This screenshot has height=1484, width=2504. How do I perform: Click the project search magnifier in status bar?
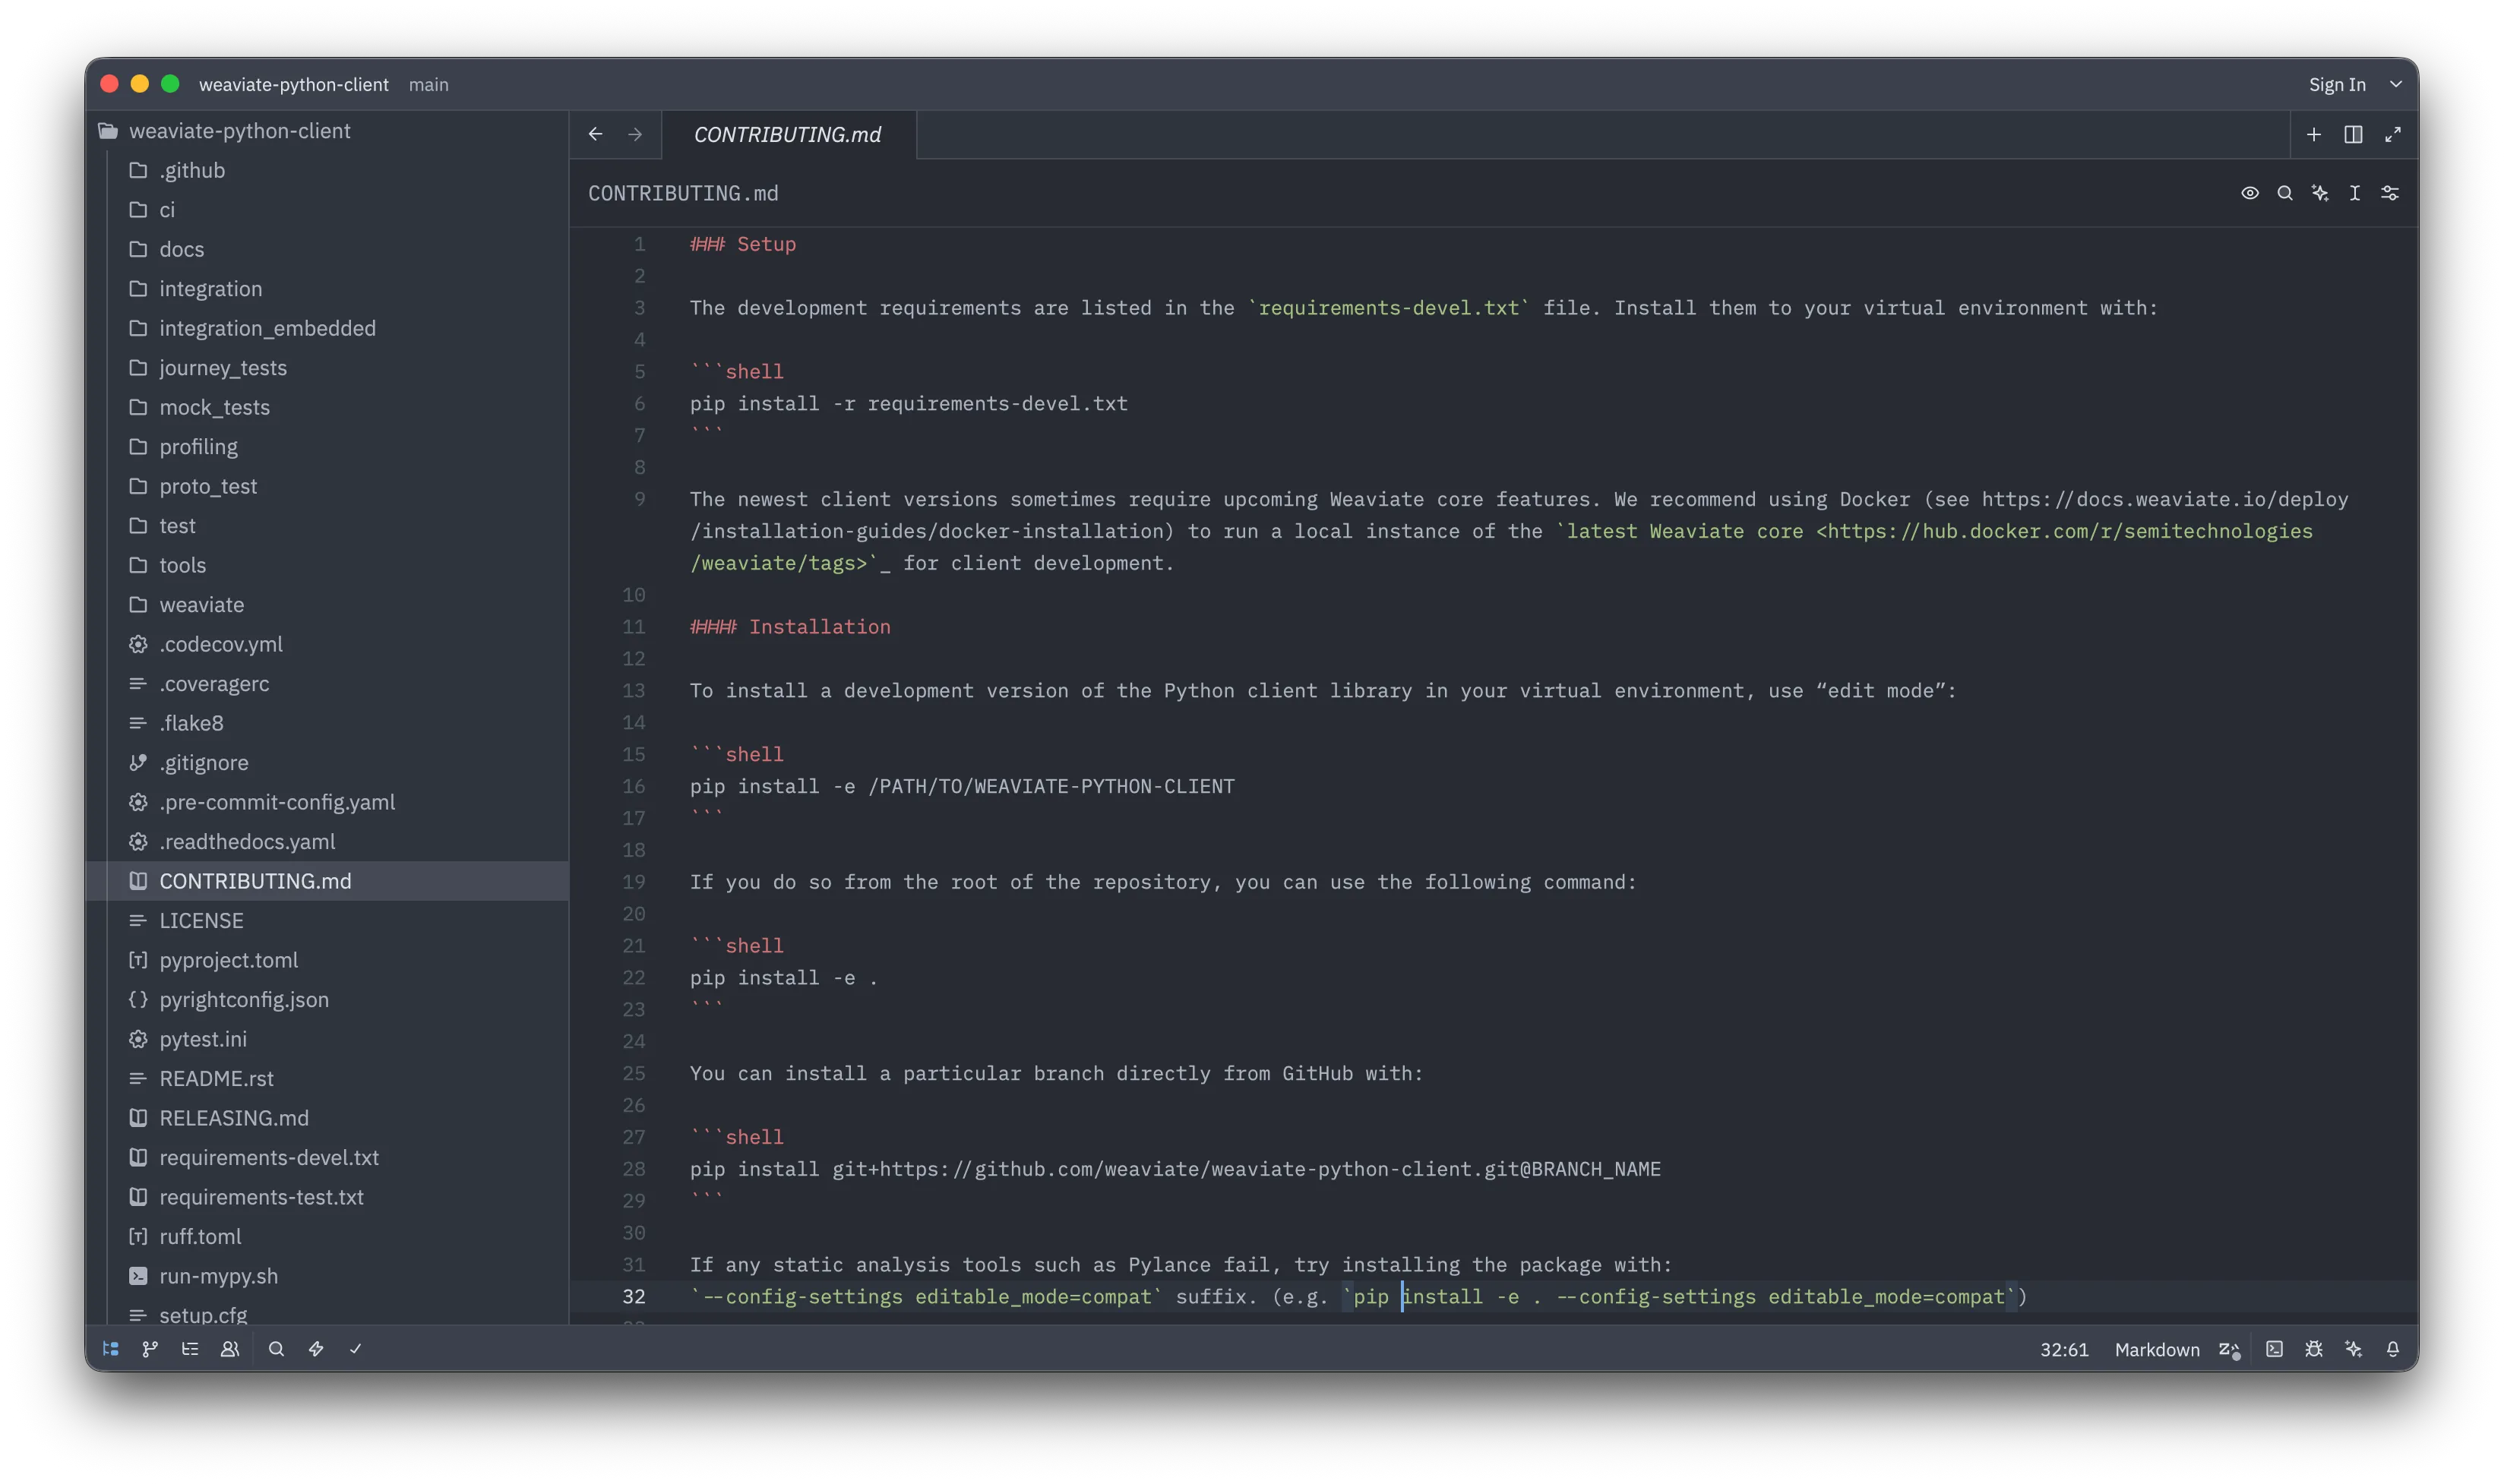277,1349
